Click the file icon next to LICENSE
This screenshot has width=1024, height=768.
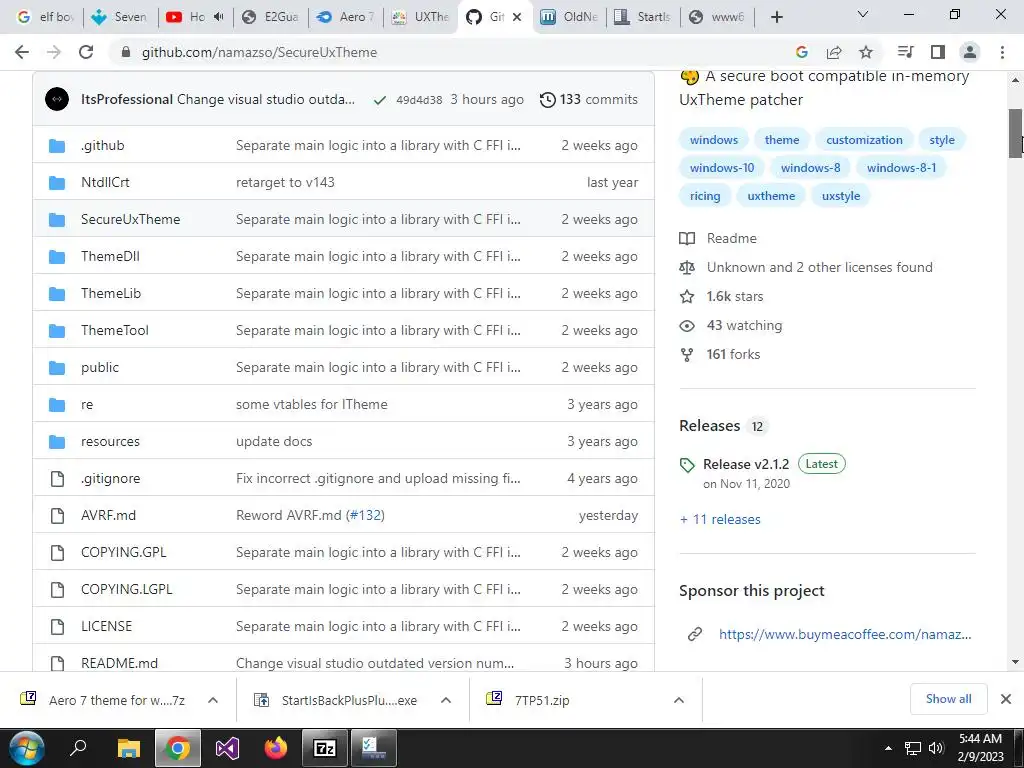pyautogui.click(x=57, y=627)
